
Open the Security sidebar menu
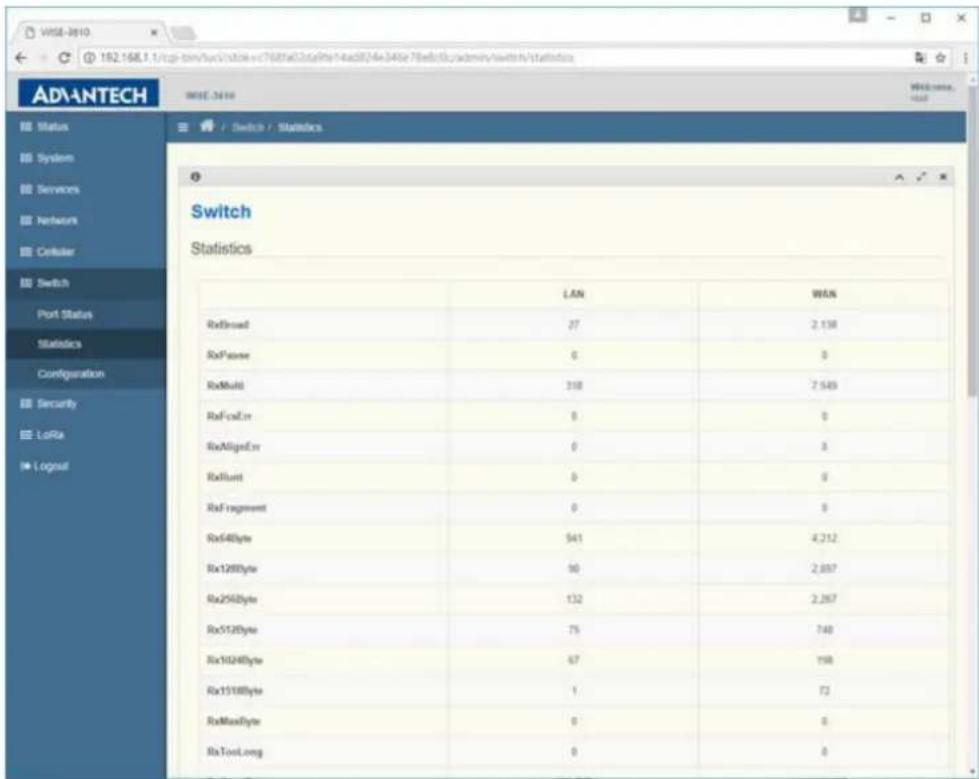[49, 404]
